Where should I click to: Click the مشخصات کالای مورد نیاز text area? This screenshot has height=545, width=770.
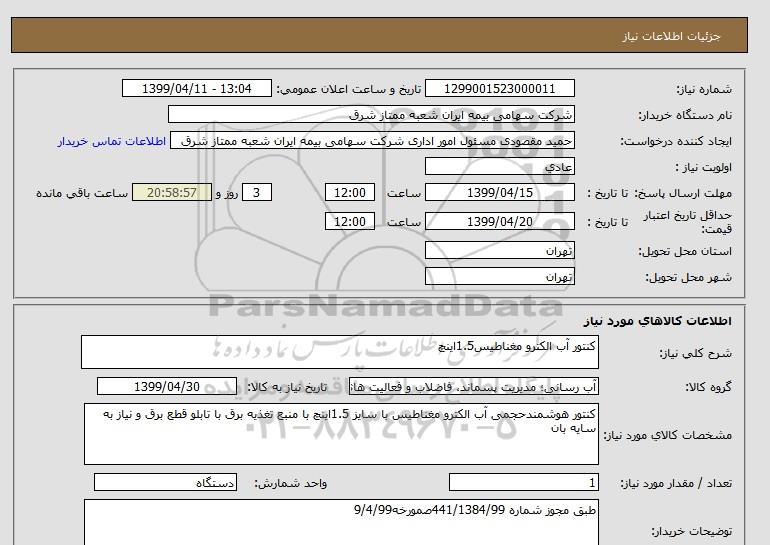tap(341, 434)
